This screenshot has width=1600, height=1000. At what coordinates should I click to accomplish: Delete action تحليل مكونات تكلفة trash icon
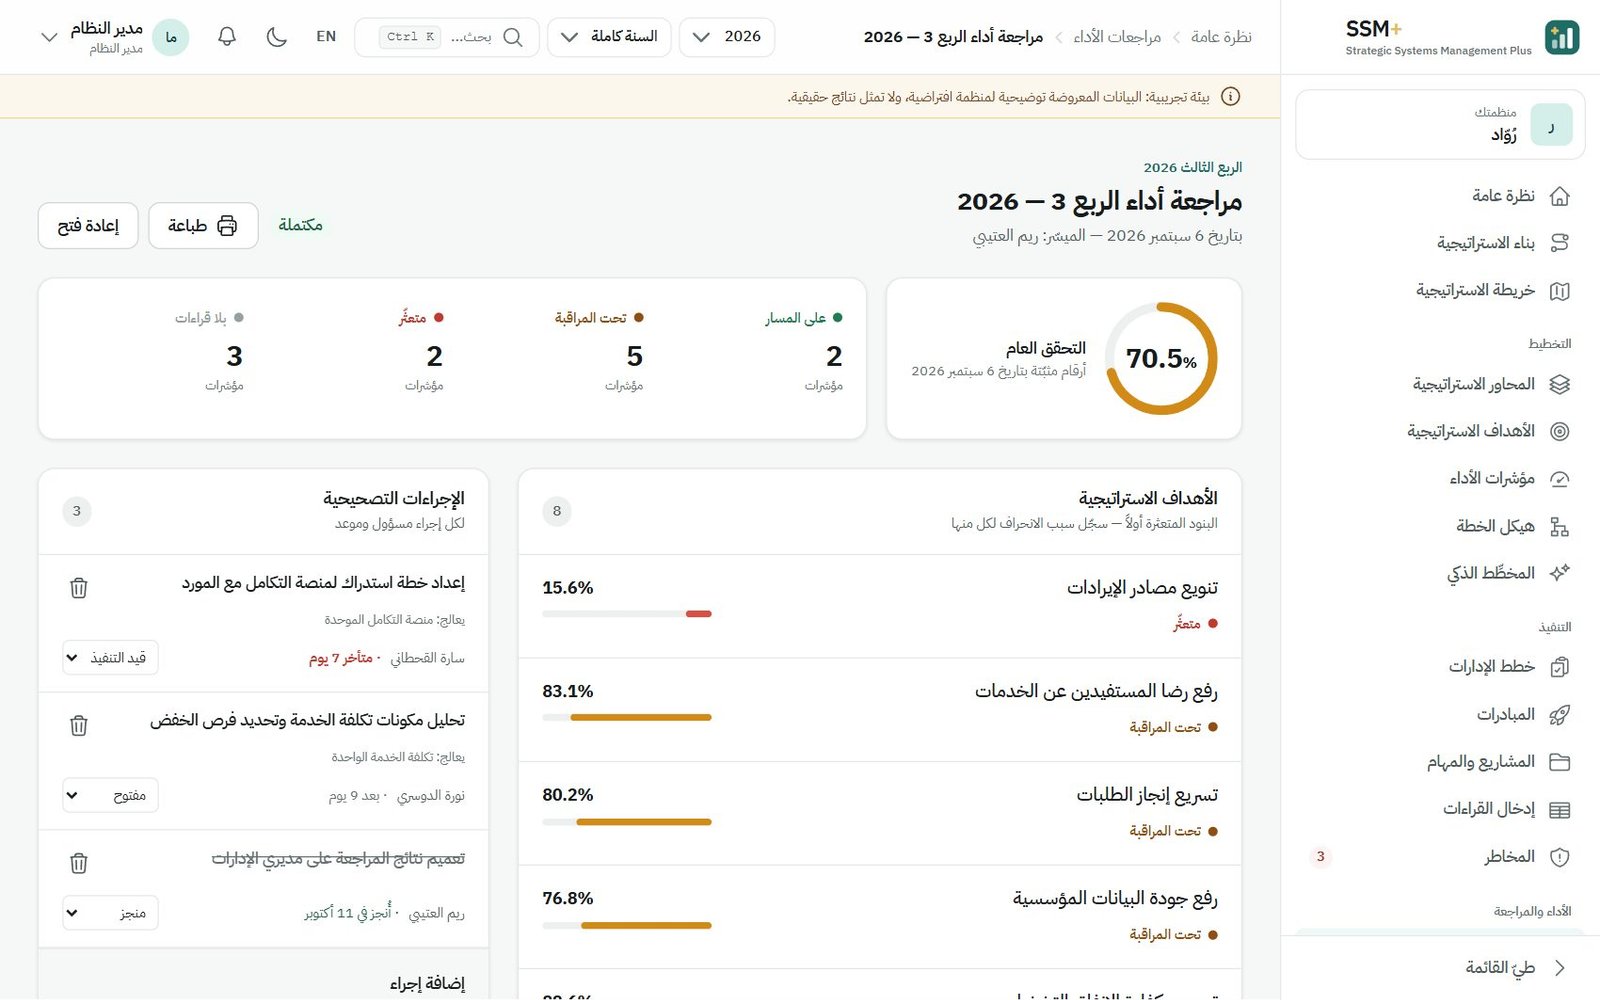pos(79,725)
